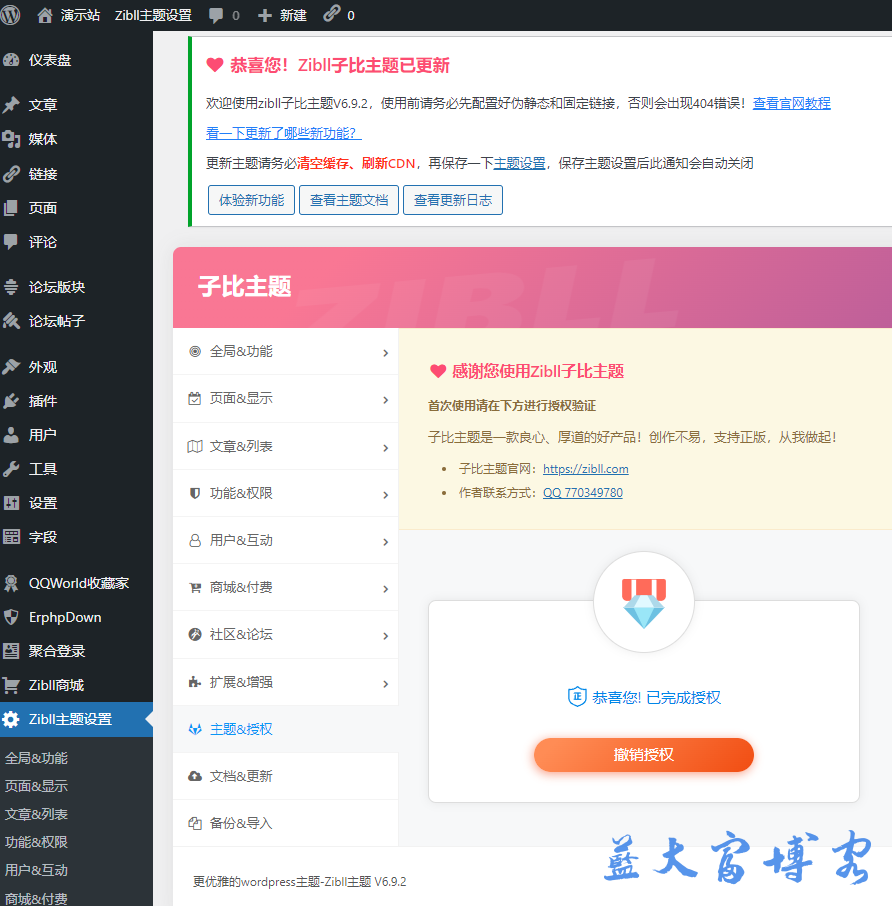Click the 扩展&增强 puzzle icon in panel
Image resolution: width=892 pixels, height=906 pixels.
(x=195, y=682)
